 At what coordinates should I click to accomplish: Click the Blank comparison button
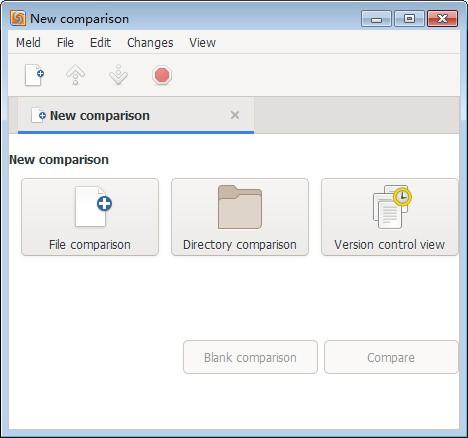(x=250, y=357)
